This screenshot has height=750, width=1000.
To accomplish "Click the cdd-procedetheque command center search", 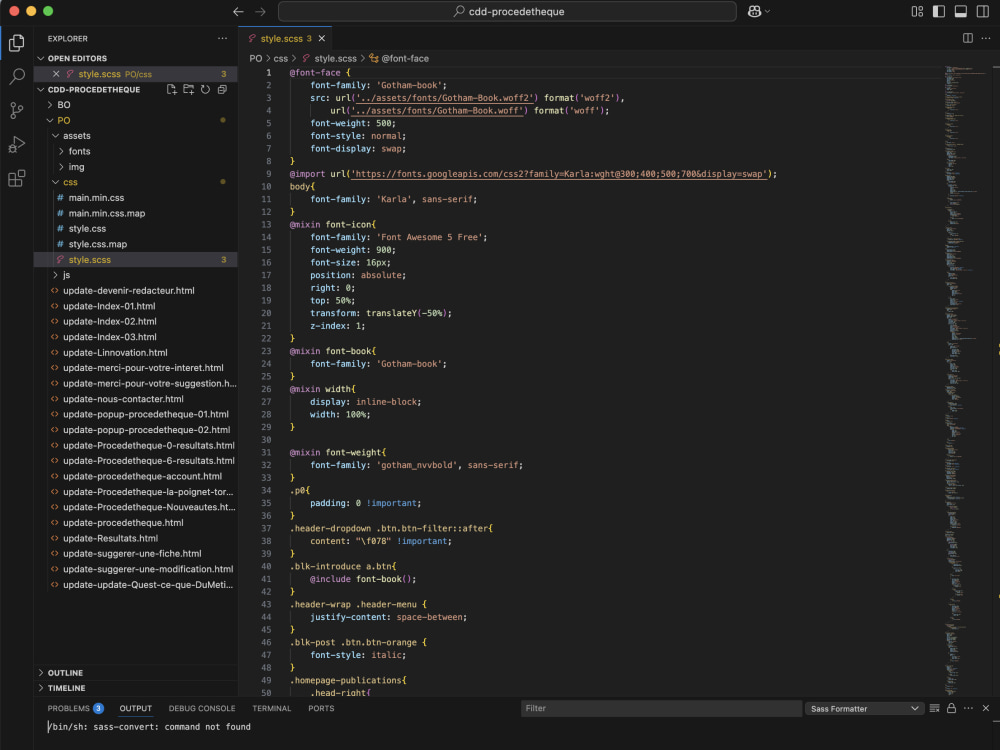I will tap(507, 11).
